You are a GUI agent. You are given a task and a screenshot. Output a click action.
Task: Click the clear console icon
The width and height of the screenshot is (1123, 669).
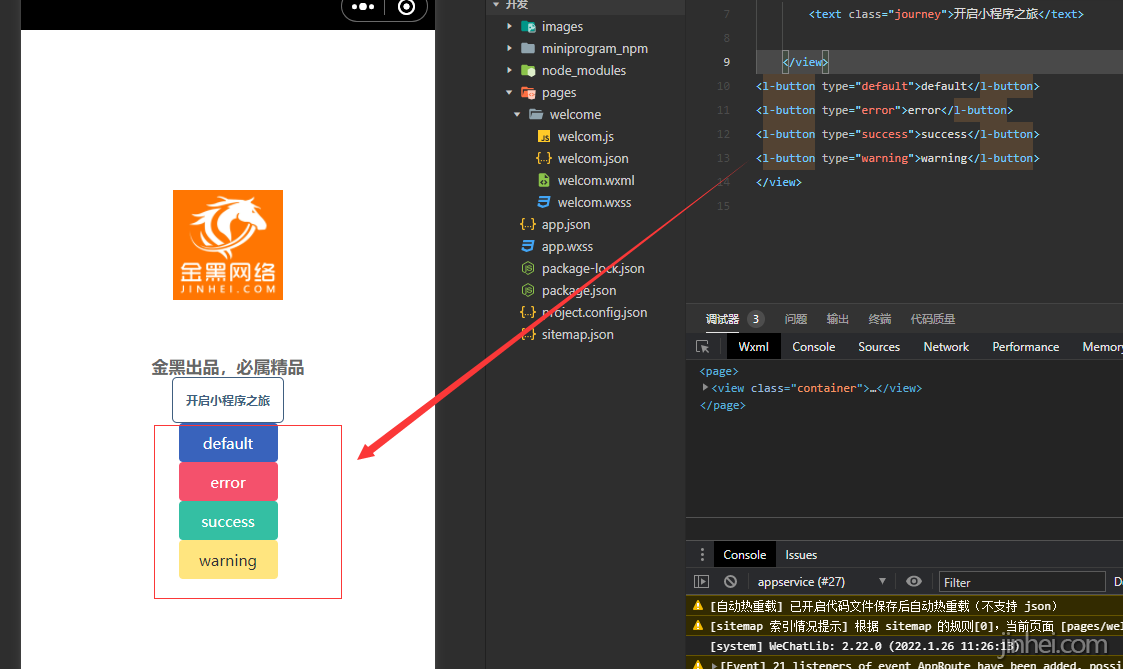731,582
